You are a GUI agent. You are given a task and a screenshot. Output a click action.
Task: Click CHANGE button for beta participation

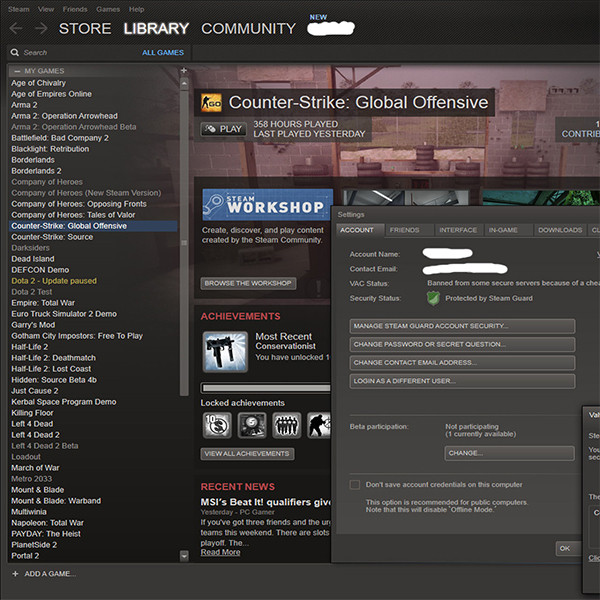[x=509, y=453]
